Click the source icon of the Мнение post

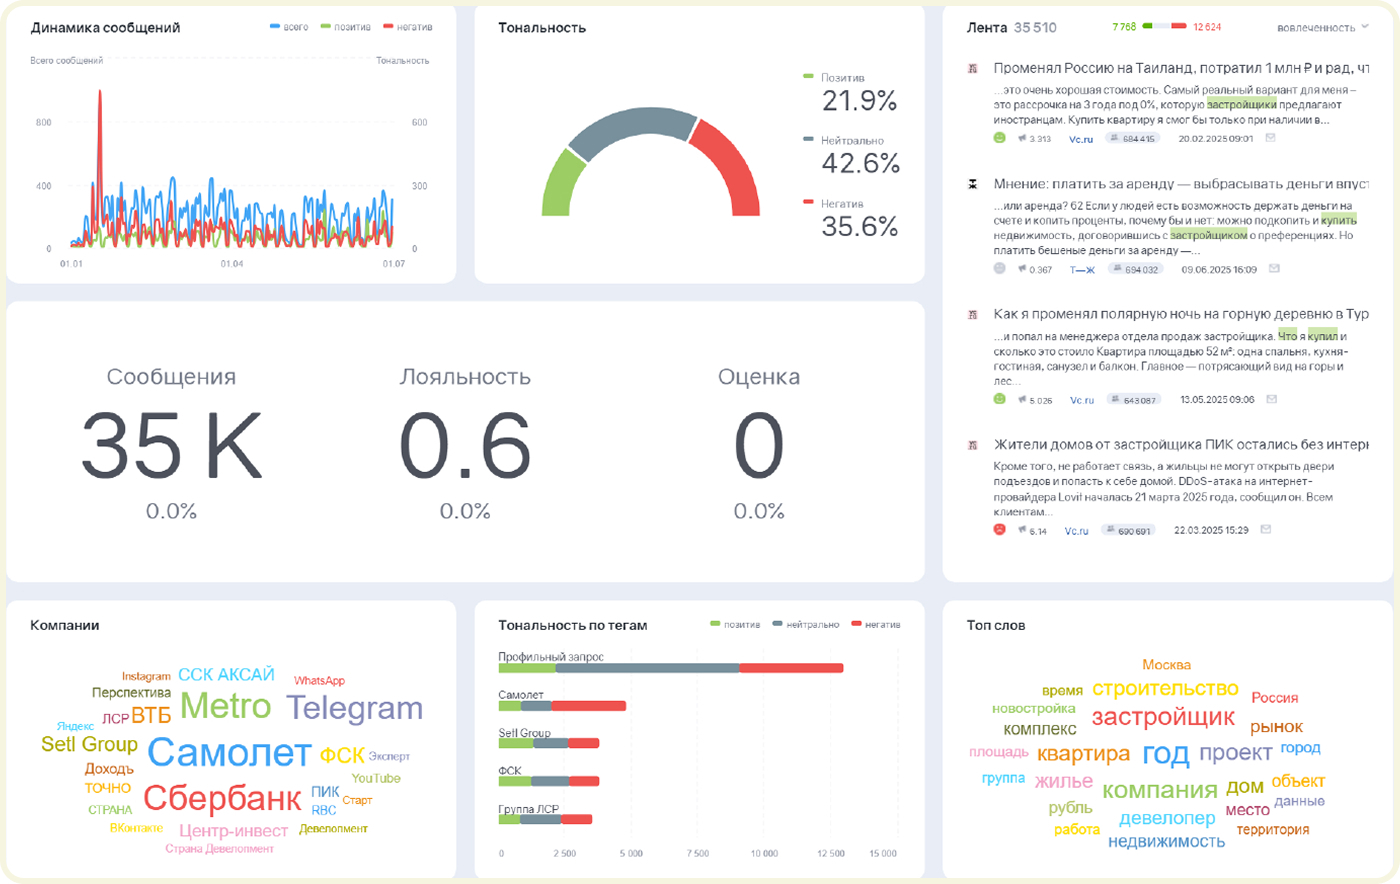pos(972,184)
